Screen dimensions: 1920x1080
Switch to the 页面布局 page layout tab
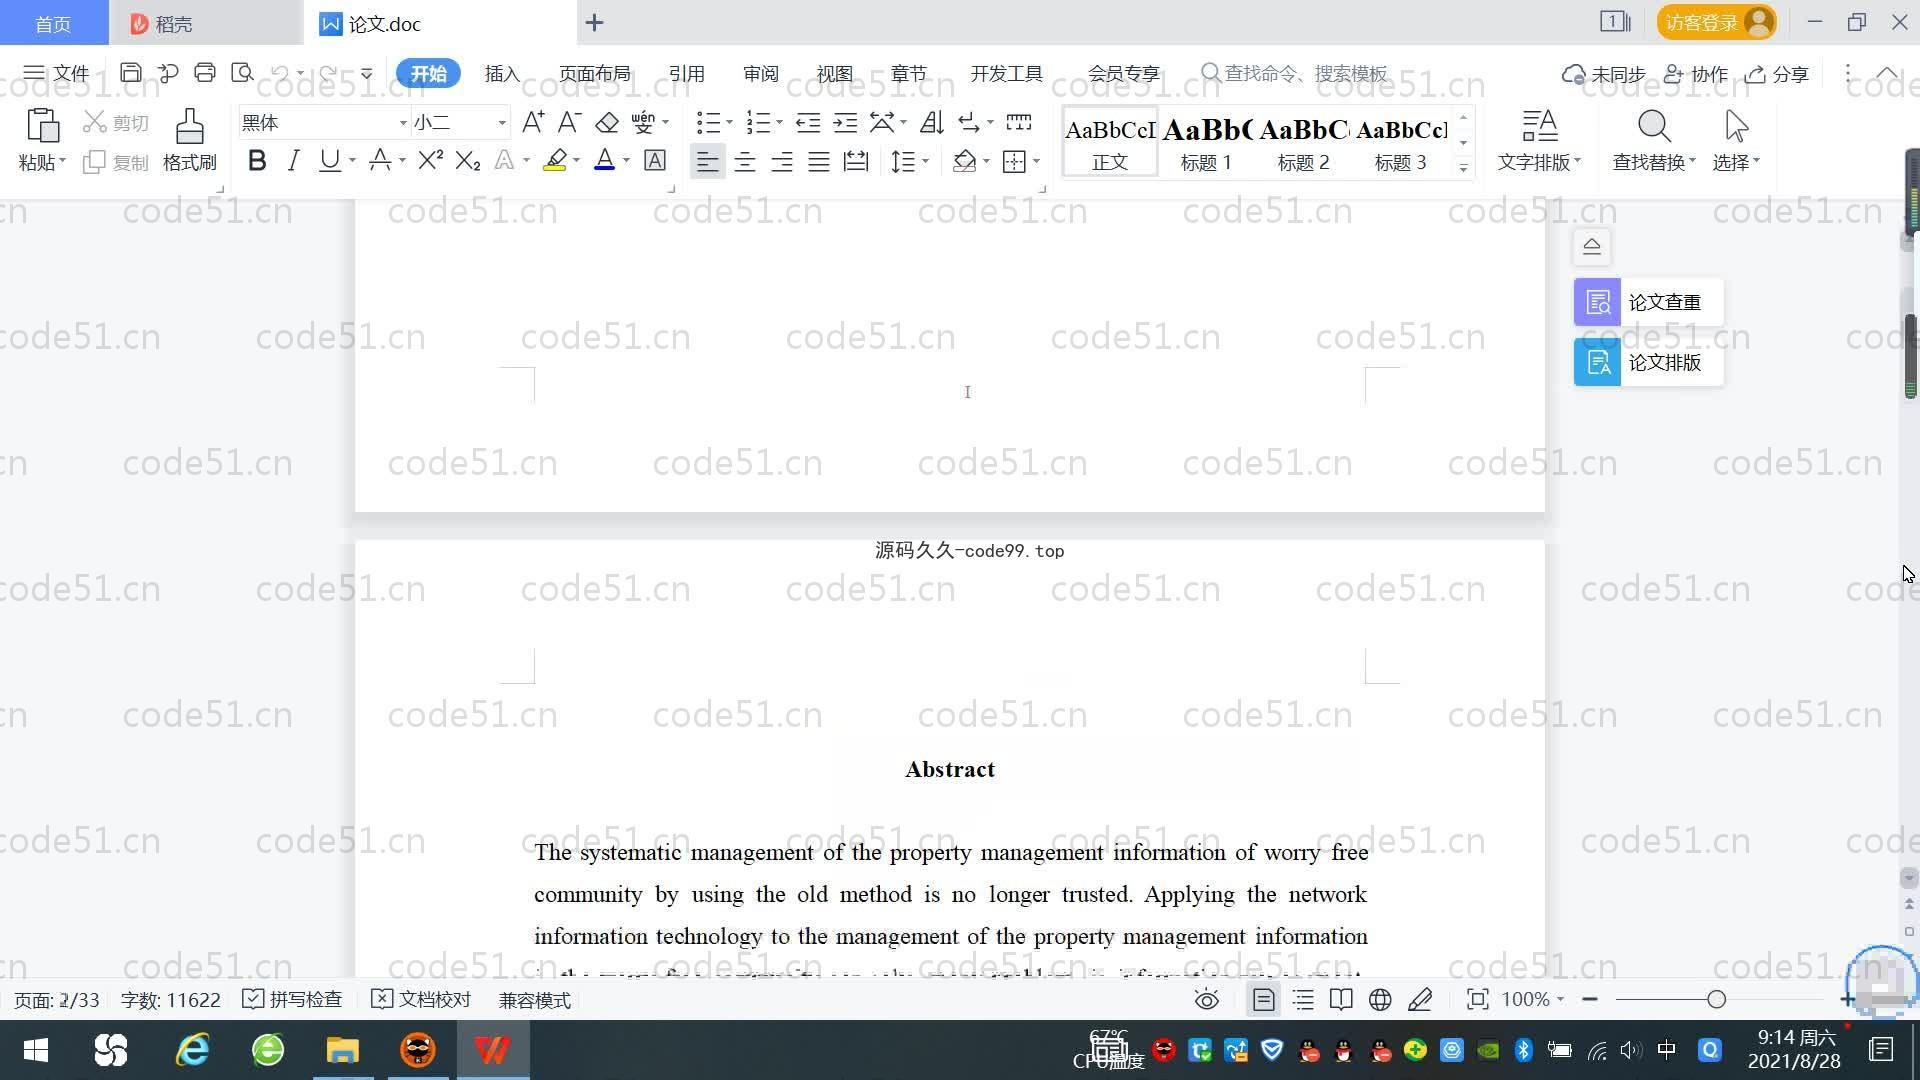tap(594, 73)
